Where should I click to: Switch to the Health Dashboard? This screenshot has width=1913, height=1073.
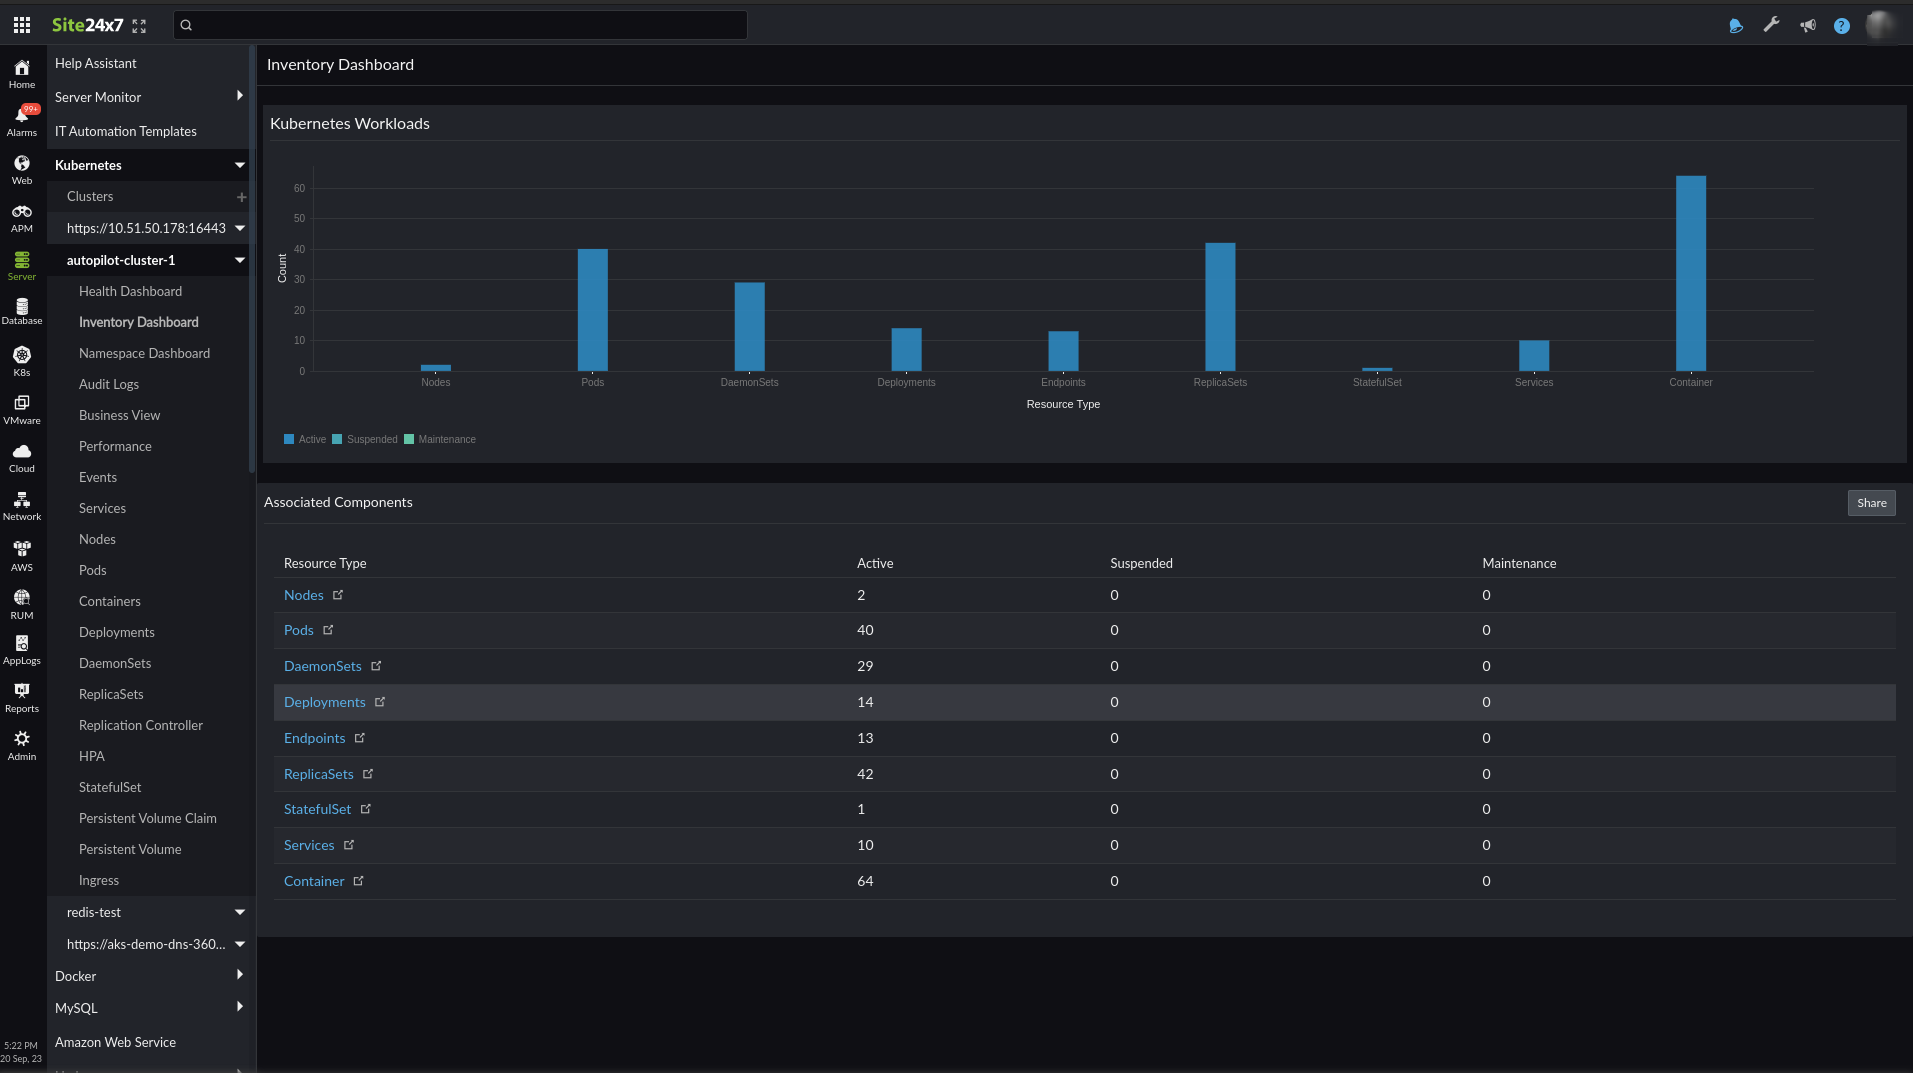[130, 291]
